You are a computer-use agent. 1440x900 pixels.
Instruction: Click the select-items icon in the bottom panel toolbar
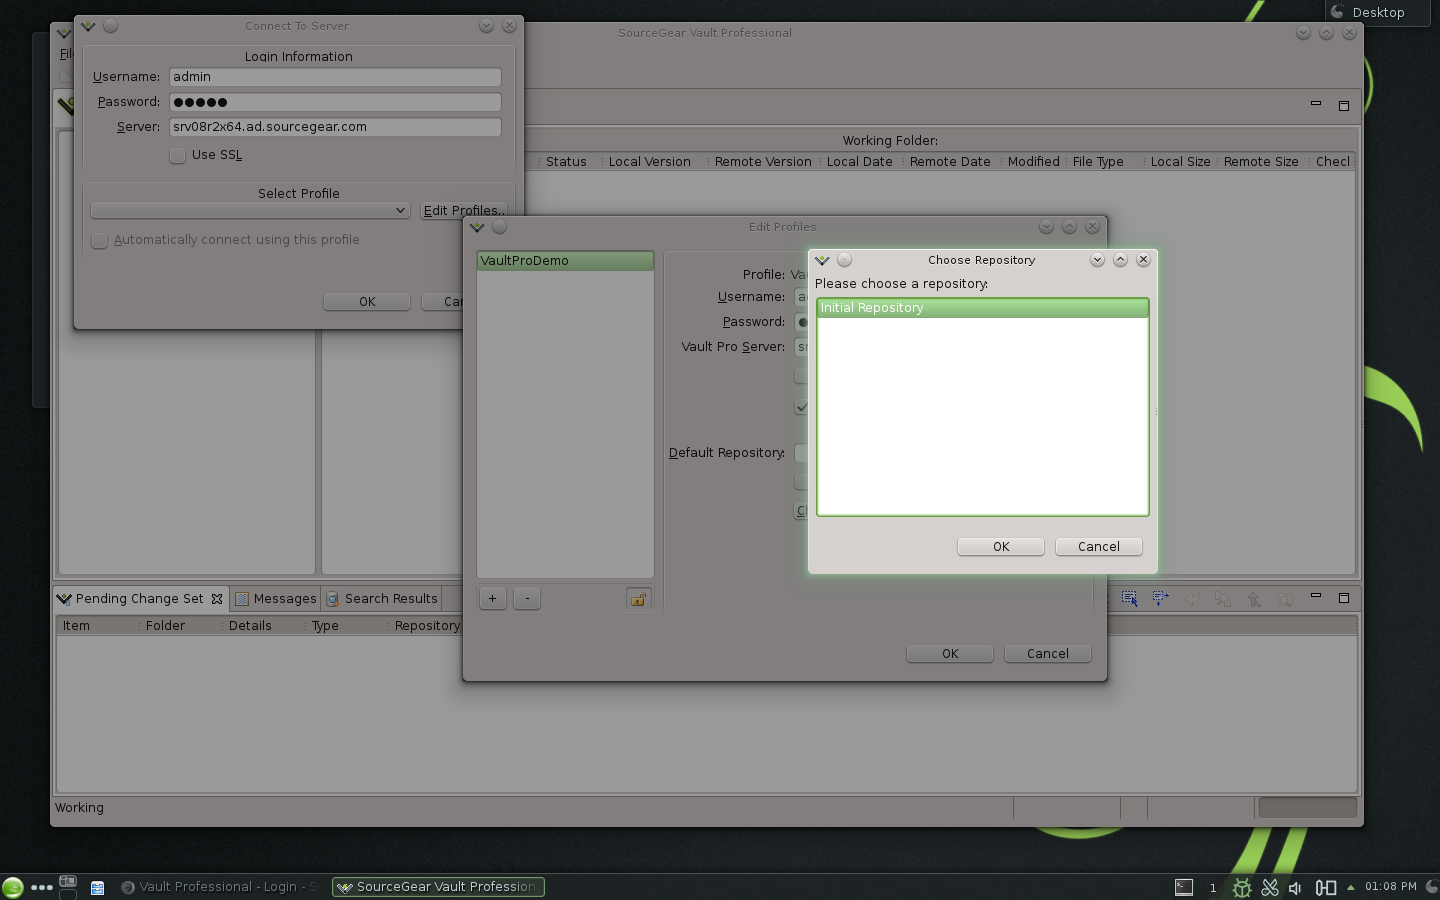[x=1129, y=599]
